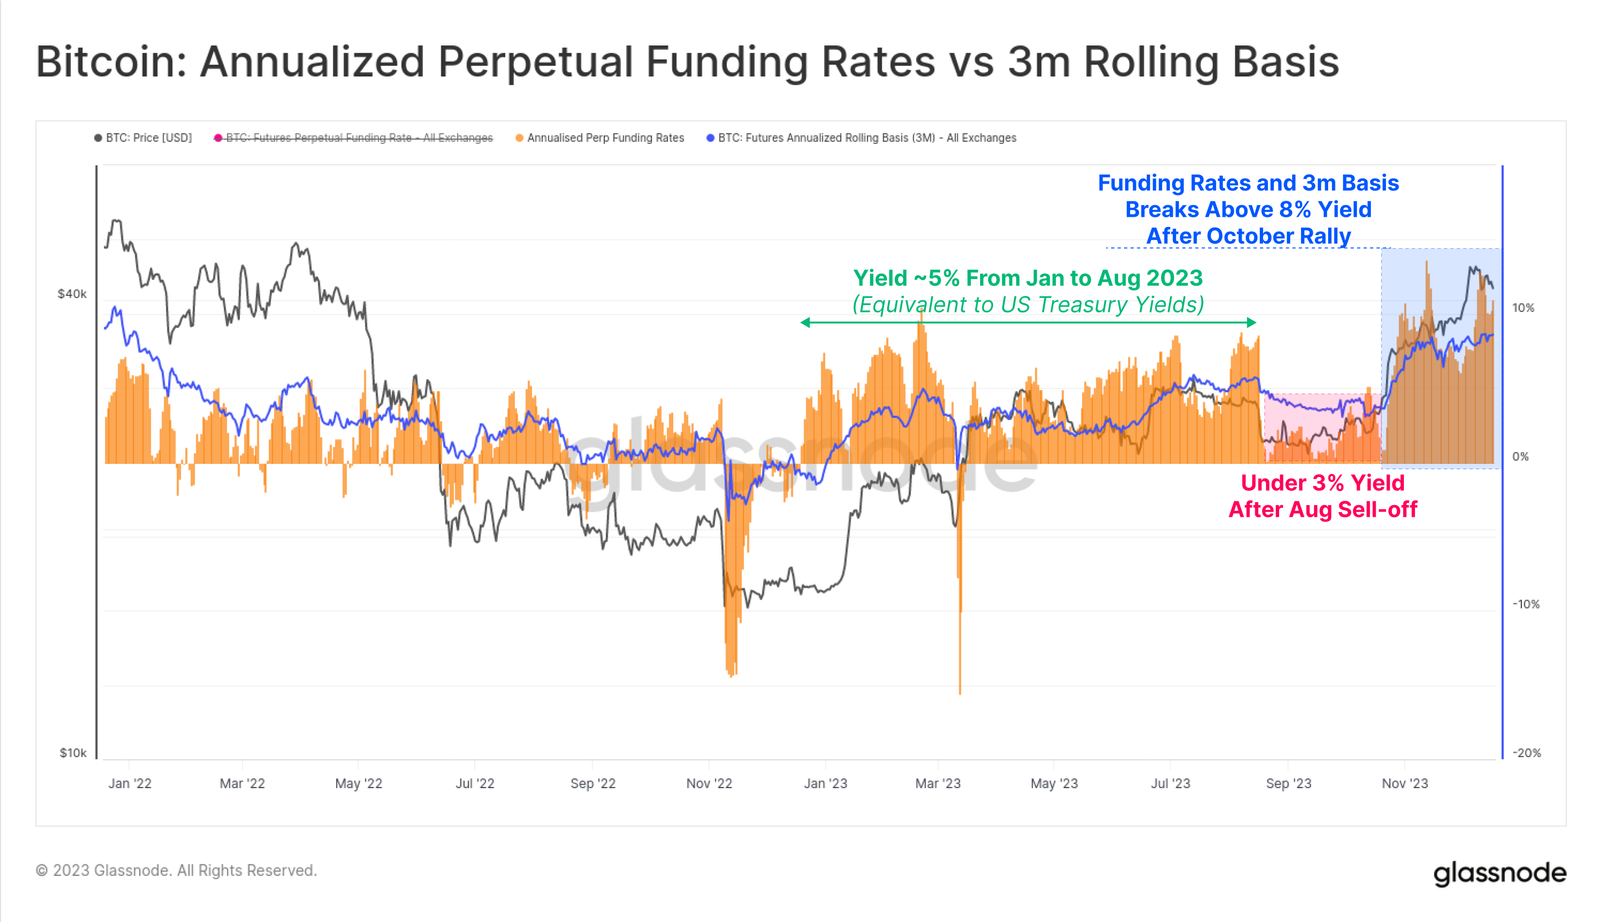
Task: Toggle the Annualised Perp Funding Rates legend item
Action: tap(600, 138)
